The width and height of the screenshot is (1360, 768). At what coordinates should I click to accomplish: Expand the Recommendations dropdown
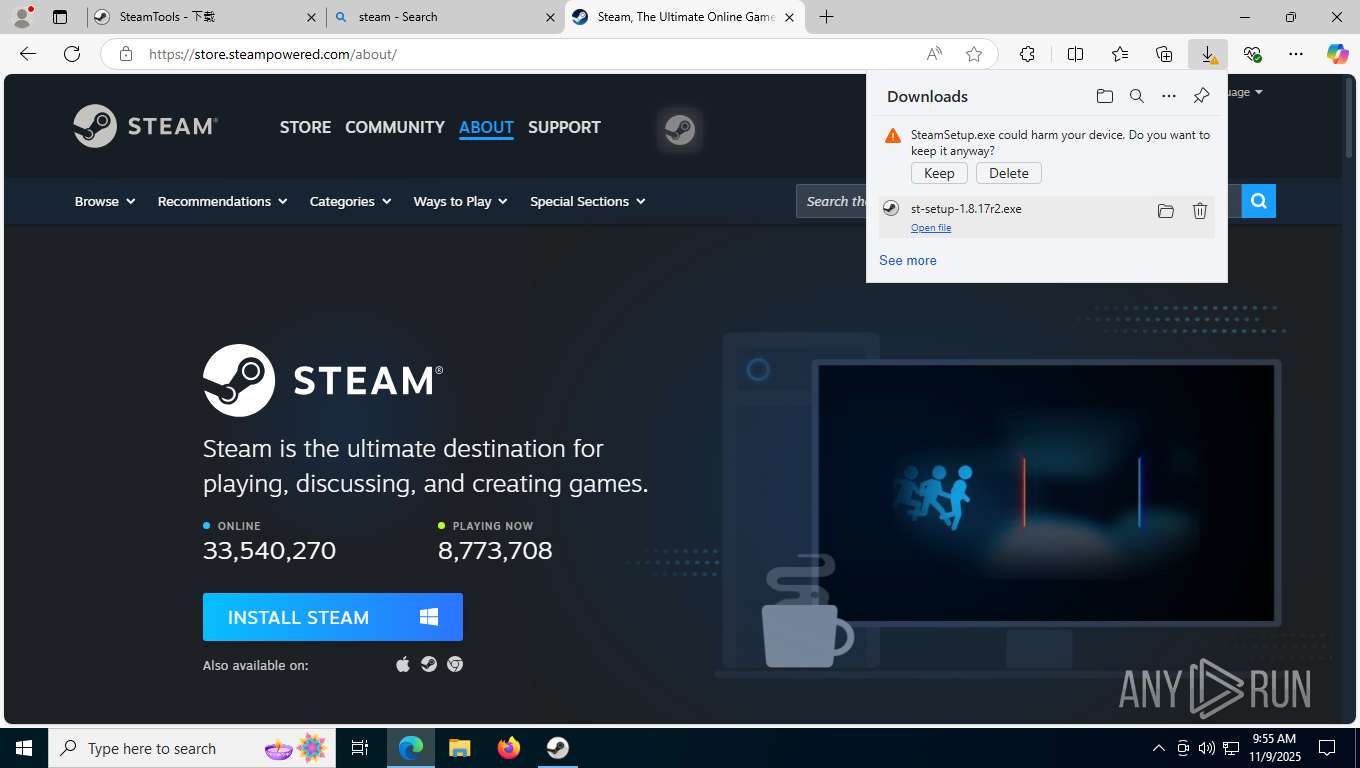(x=222, y=201)
